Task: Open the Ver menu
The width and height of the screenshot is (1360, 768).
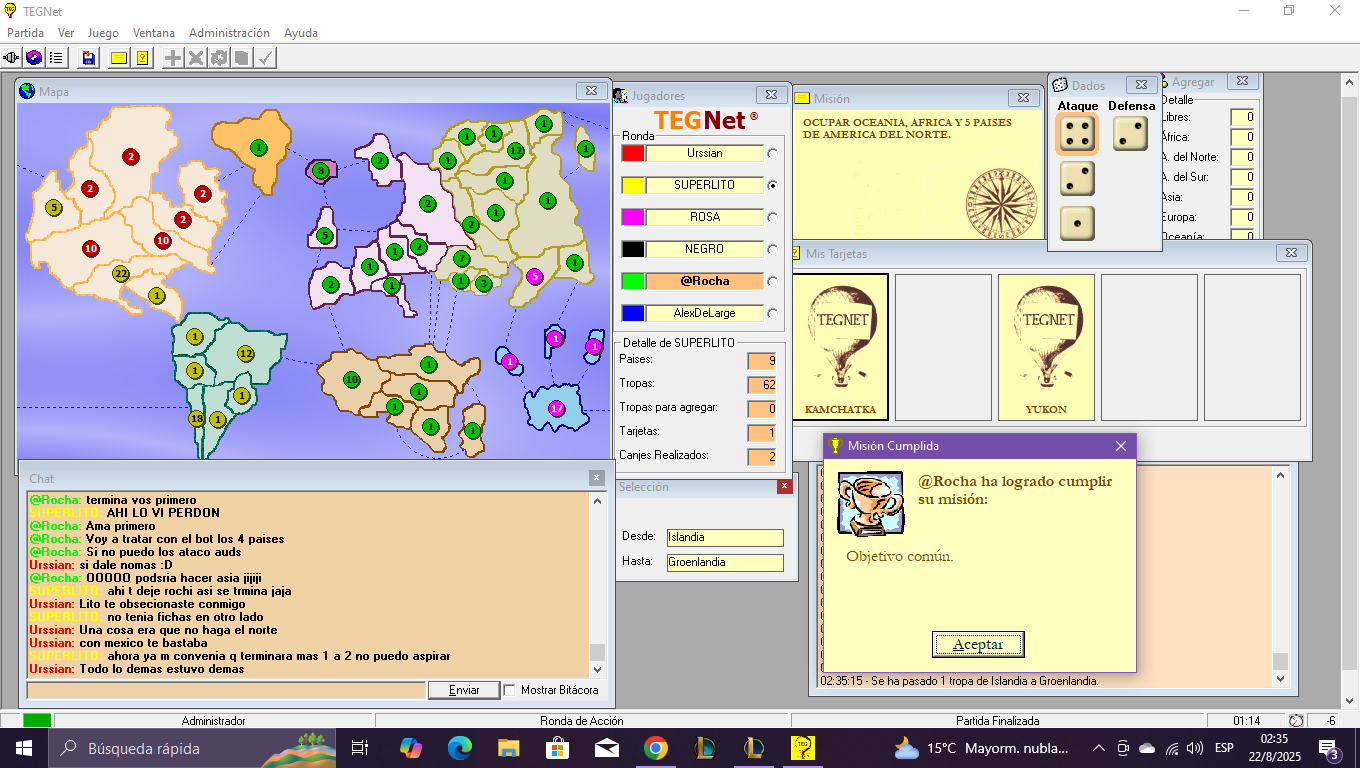Action: coord(66,33)
